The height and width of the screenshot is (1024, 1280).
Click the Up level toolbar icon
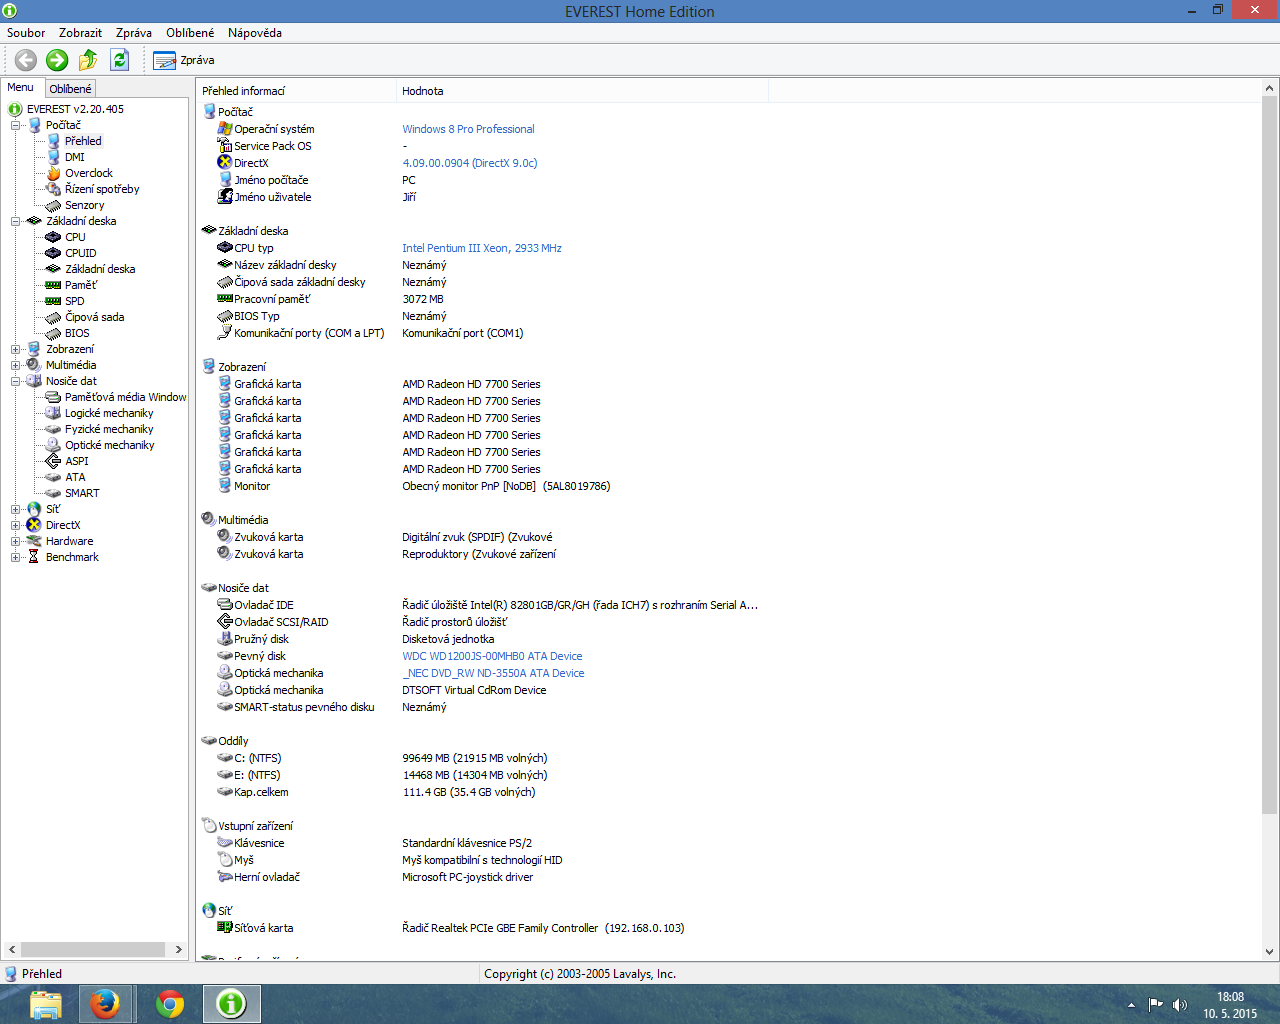pos(88,60)
